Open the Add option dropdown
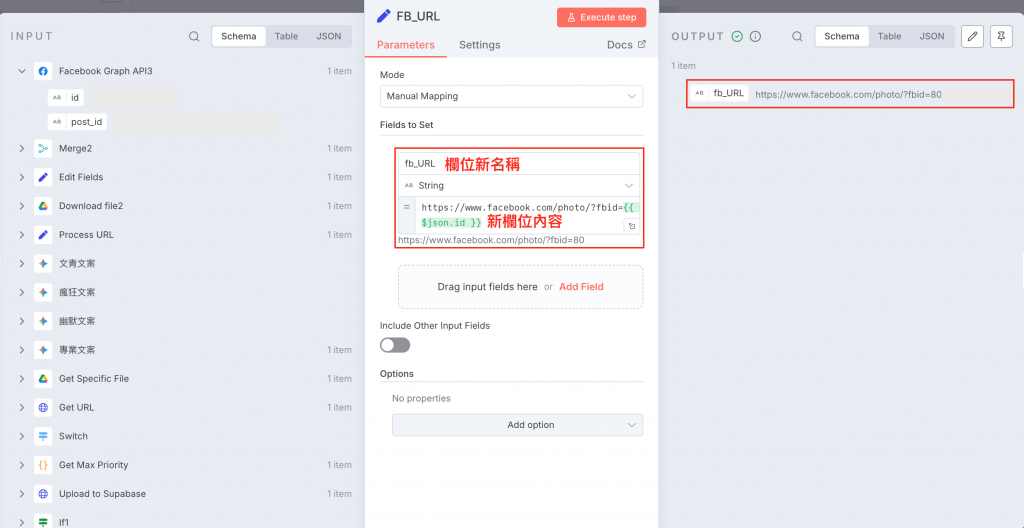Screen dimensions: 1024x528 [517, 425]
